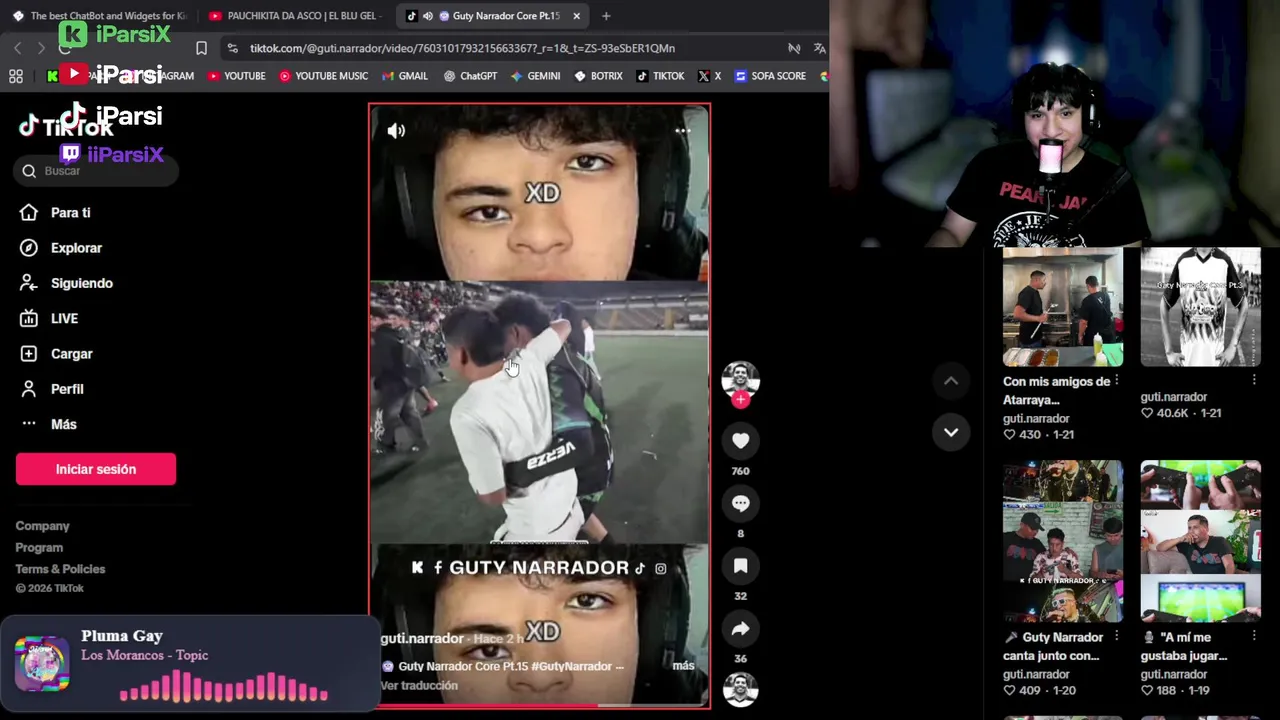Image resolution: width=1280 pixels, height=720 pixels.
Task: Save the video using the bookmark icon
Action: click(740, 566)
